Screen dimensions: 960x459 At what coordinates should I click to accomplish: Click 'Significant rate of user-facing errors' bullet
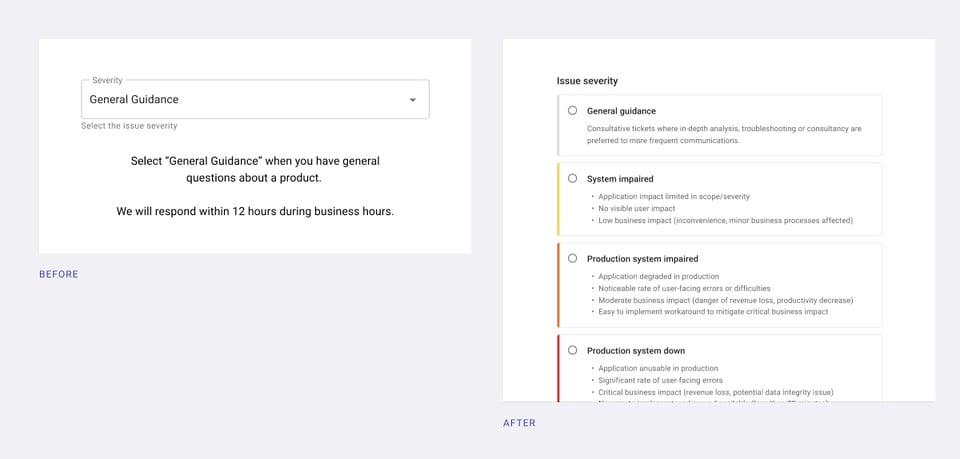(661, 380)
